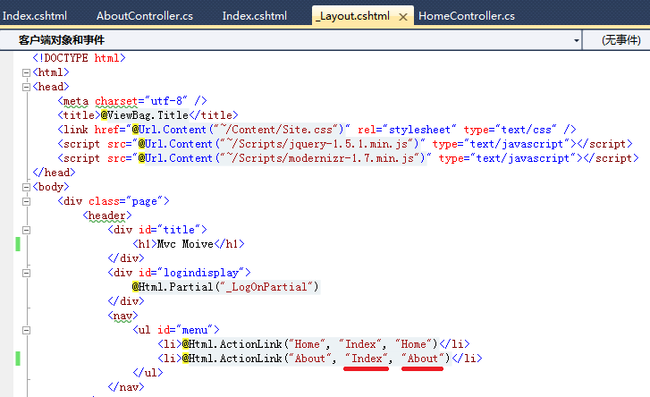Click the <header> tag
Viewport: 650px width, 397px height.
(x=107, y=216)
